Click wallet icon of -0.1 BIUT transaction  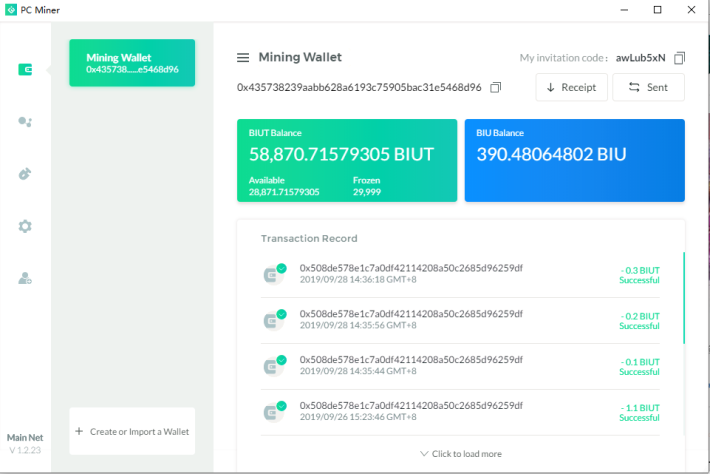(274, 365)
